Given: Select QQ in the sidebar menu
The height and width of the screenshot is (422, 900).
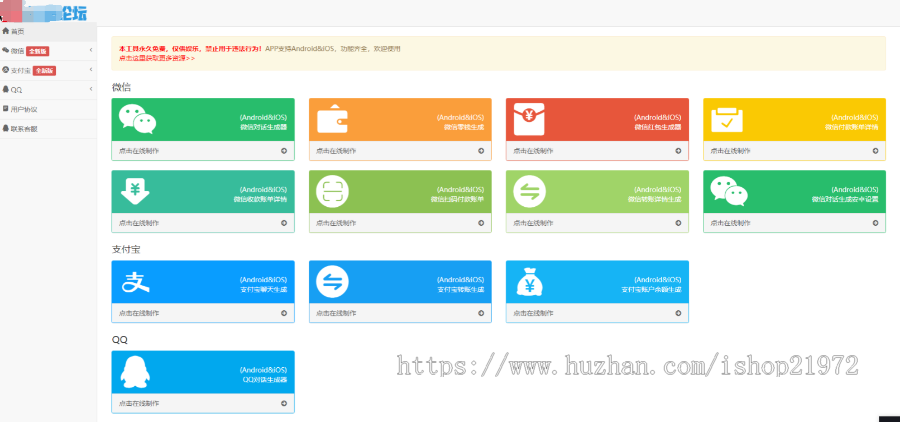Looking at the screenshot, I should coord(48,90).
